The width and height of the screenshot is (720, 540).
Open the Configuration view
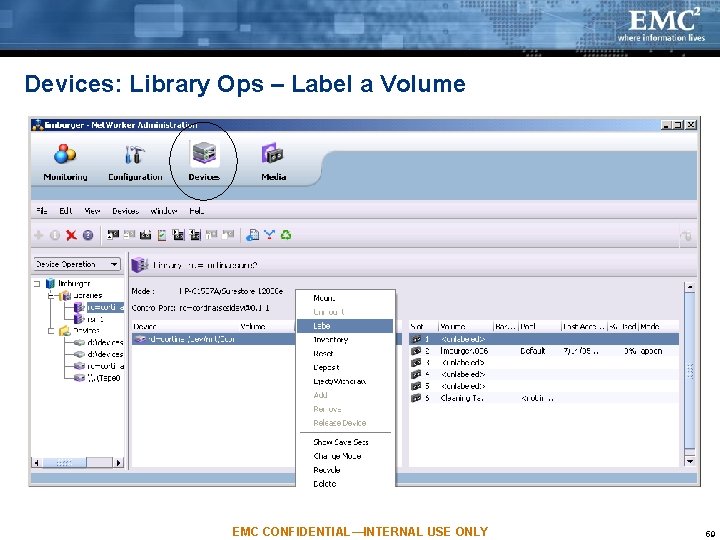point(135,162)
